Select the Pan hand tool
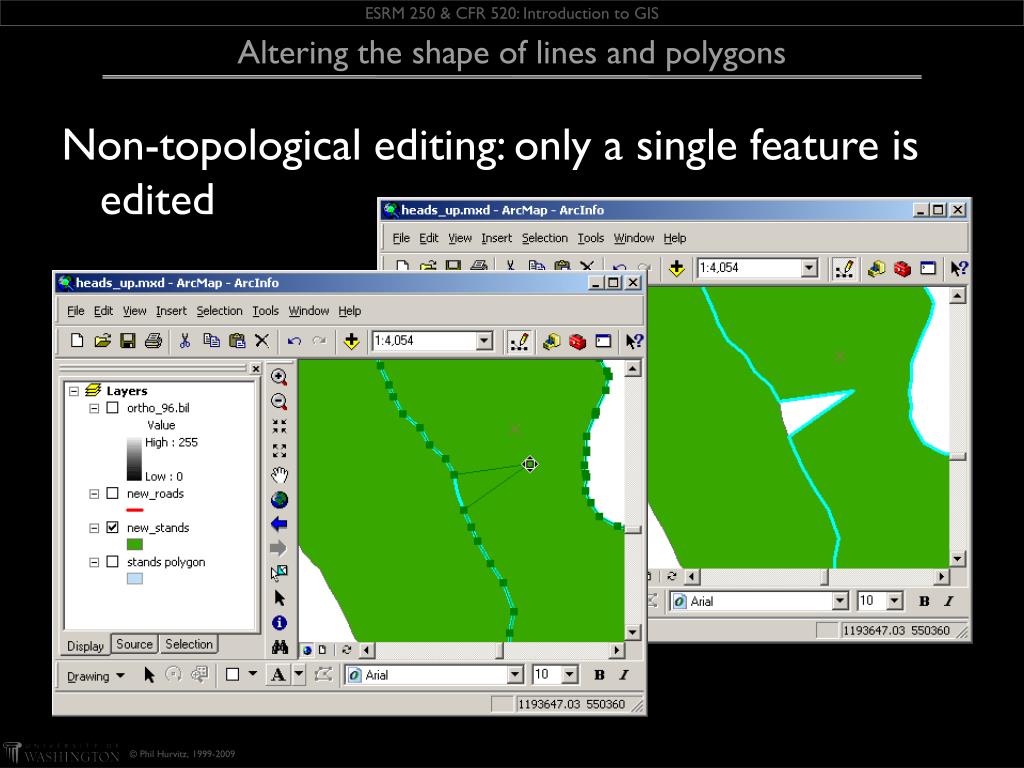This screenshot has height=768, width=1024. tap(280, 475)
